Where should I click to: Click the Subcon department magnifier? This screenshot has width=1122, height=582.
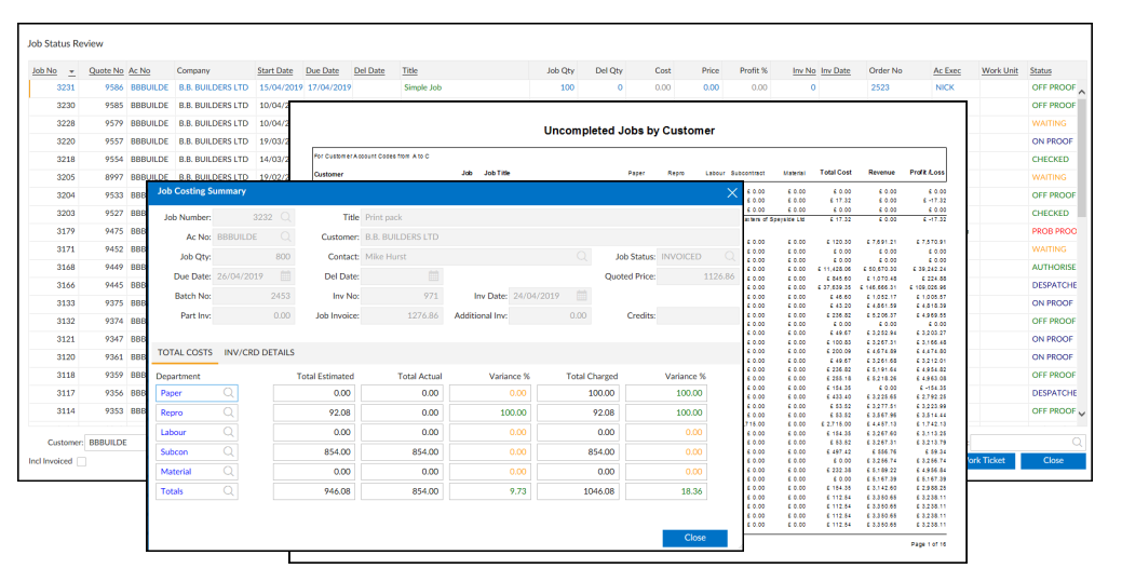point(230,451)
